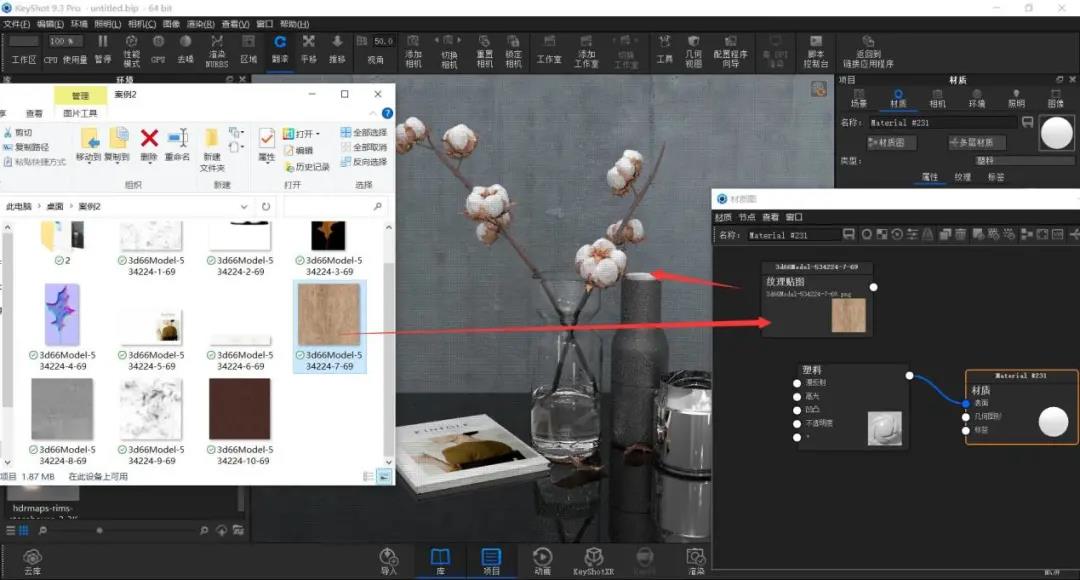The height and width of the screenshot is (580, 1080).
Task: Click 反向选择 in Explorer ribbon
Action: coord(364,162)
